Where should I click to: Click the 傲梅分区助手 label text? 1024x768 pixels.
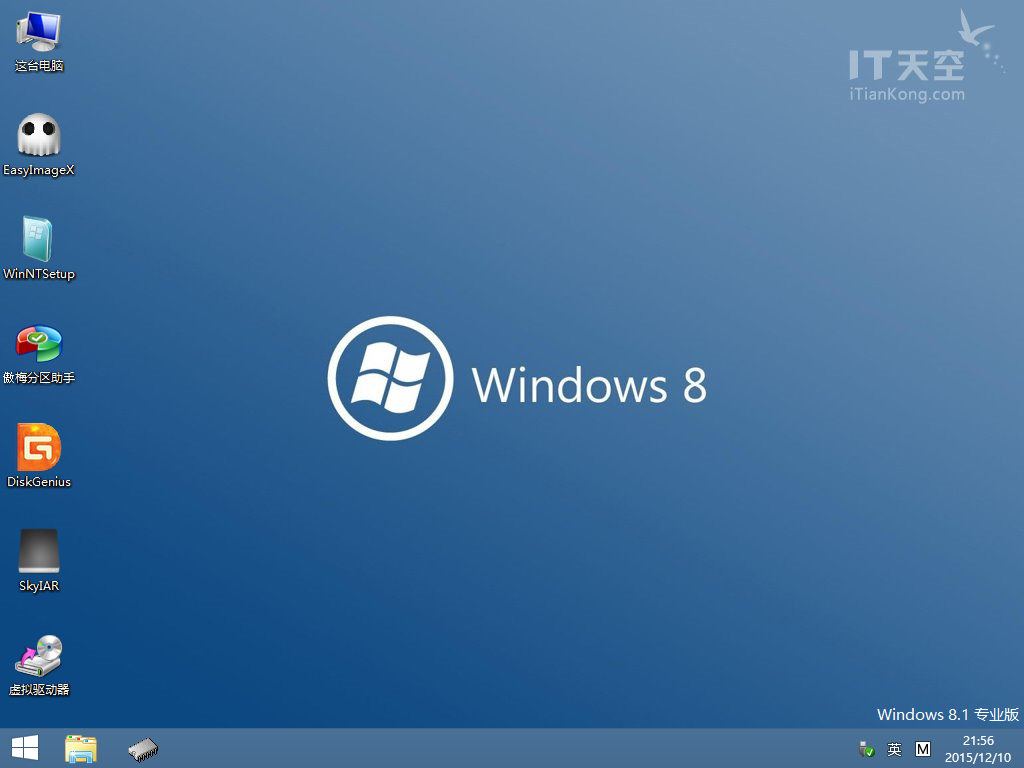[x=39, y=377]
